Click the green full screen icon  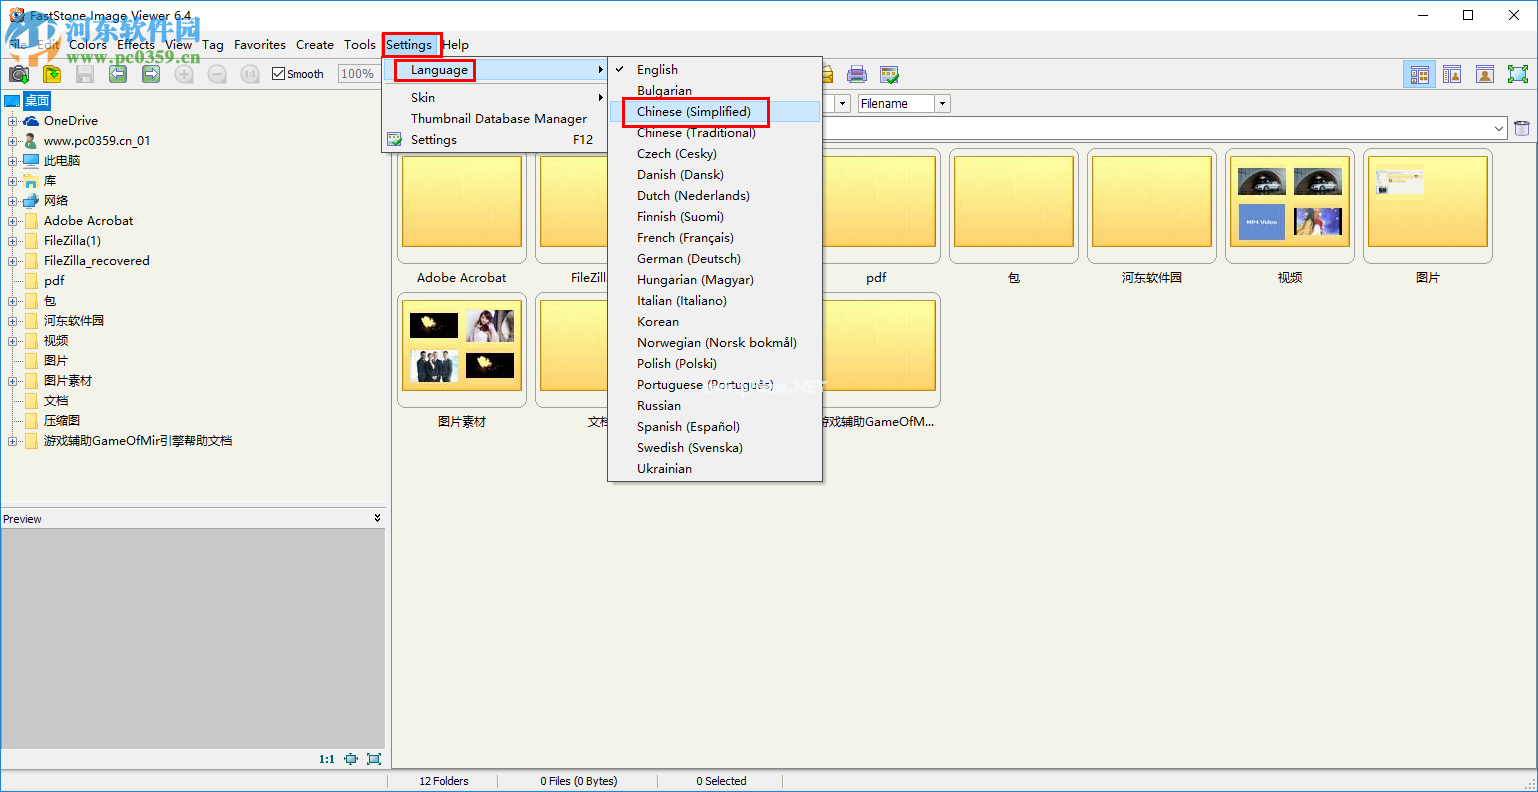coord(1518,74)
